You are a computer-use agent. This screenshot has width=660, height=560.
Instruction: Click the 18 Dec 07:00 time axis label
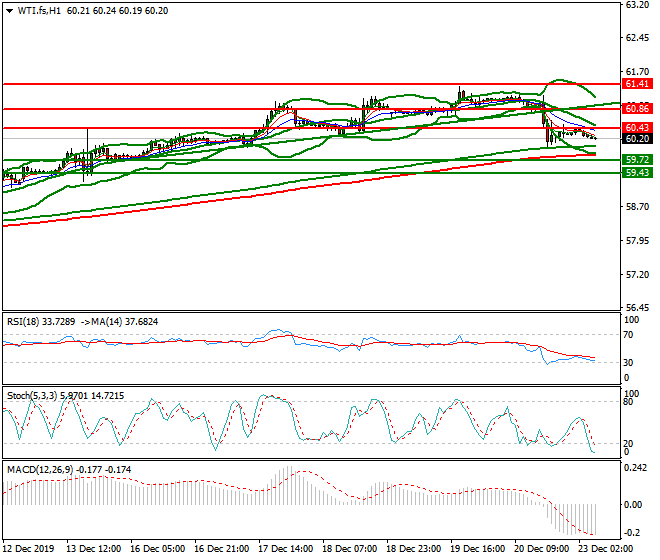coord(349,549)
